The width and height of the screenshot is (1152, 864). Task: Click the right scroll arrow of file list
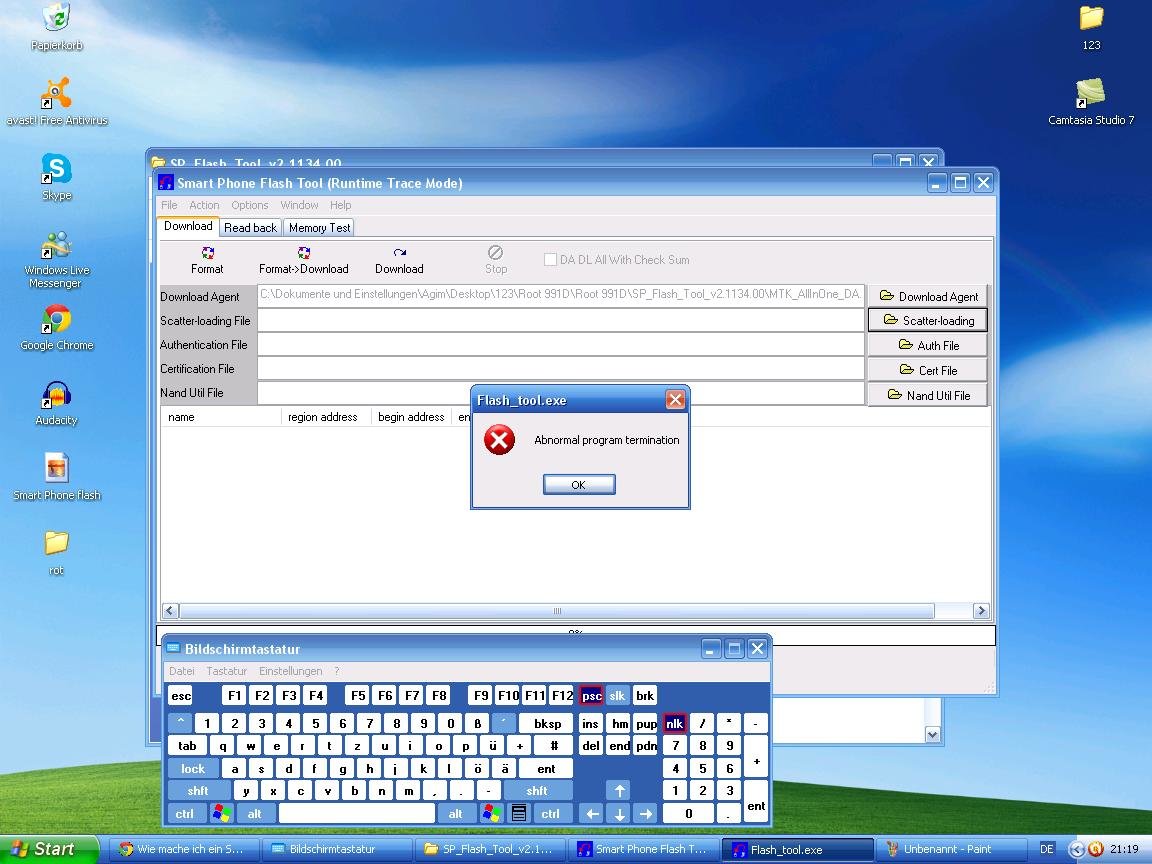click(981, 611)
